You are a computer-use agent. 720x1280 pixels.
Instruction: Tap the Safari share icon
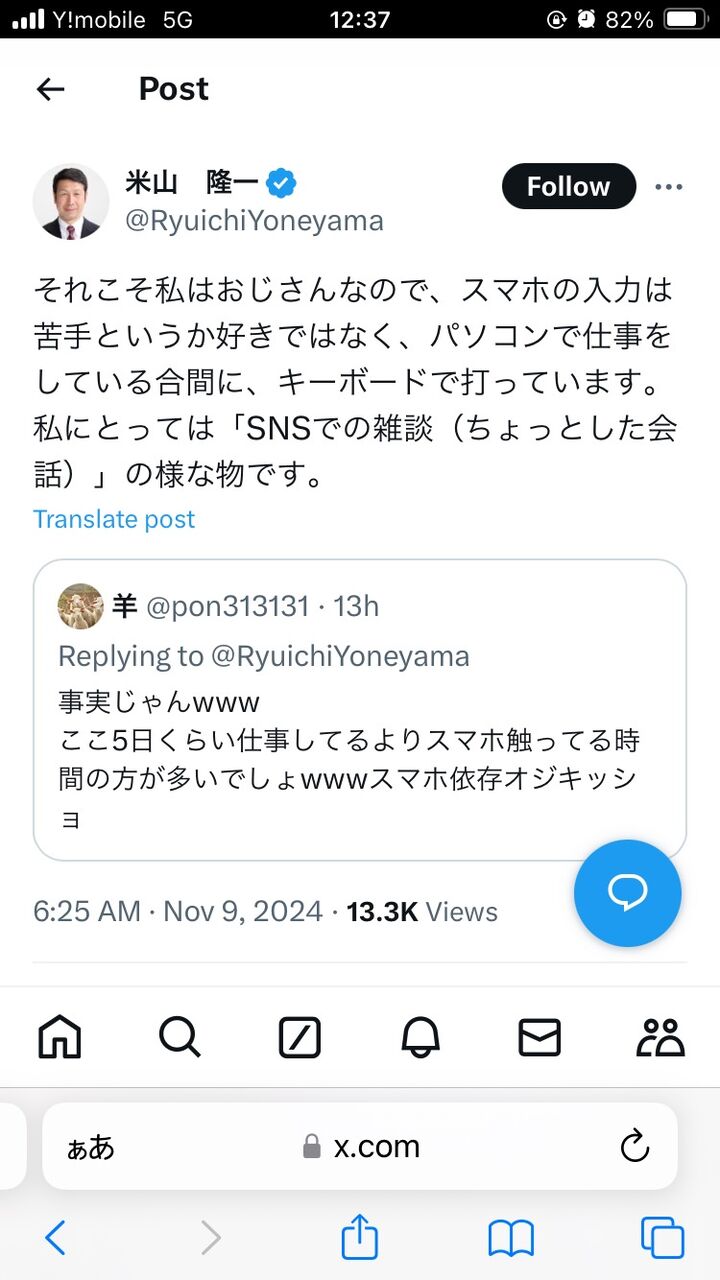pos(360,1238)
